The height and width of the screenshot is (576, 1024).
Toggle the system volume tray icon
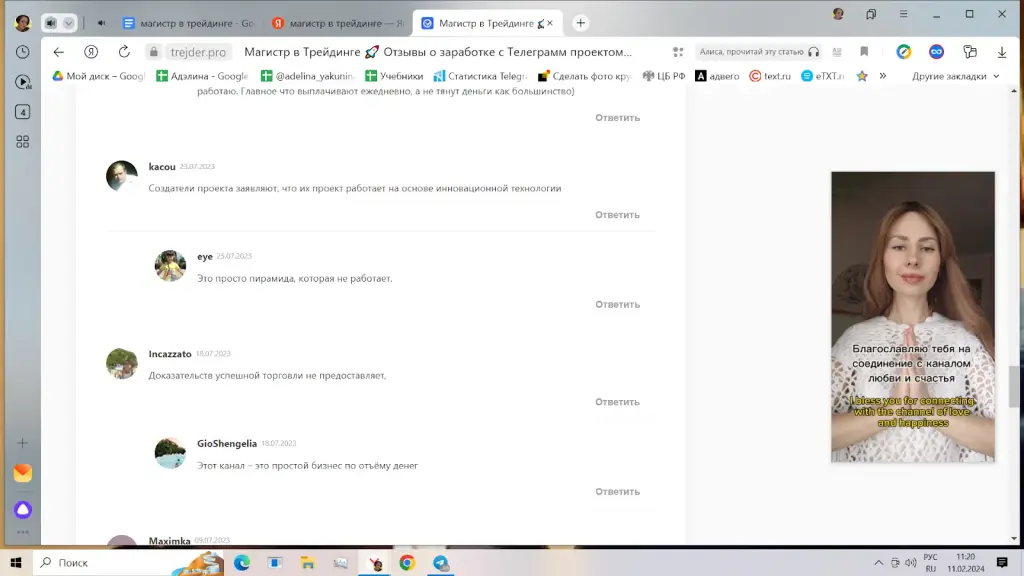[x=910, y=562]
